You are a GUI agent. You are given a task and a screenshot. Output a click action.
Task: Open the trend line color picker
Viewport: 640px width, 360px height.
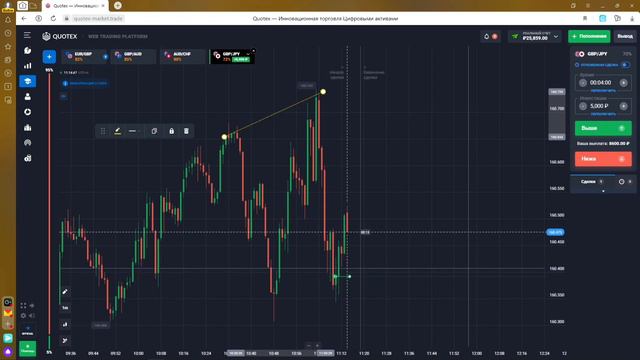[118, 131]
